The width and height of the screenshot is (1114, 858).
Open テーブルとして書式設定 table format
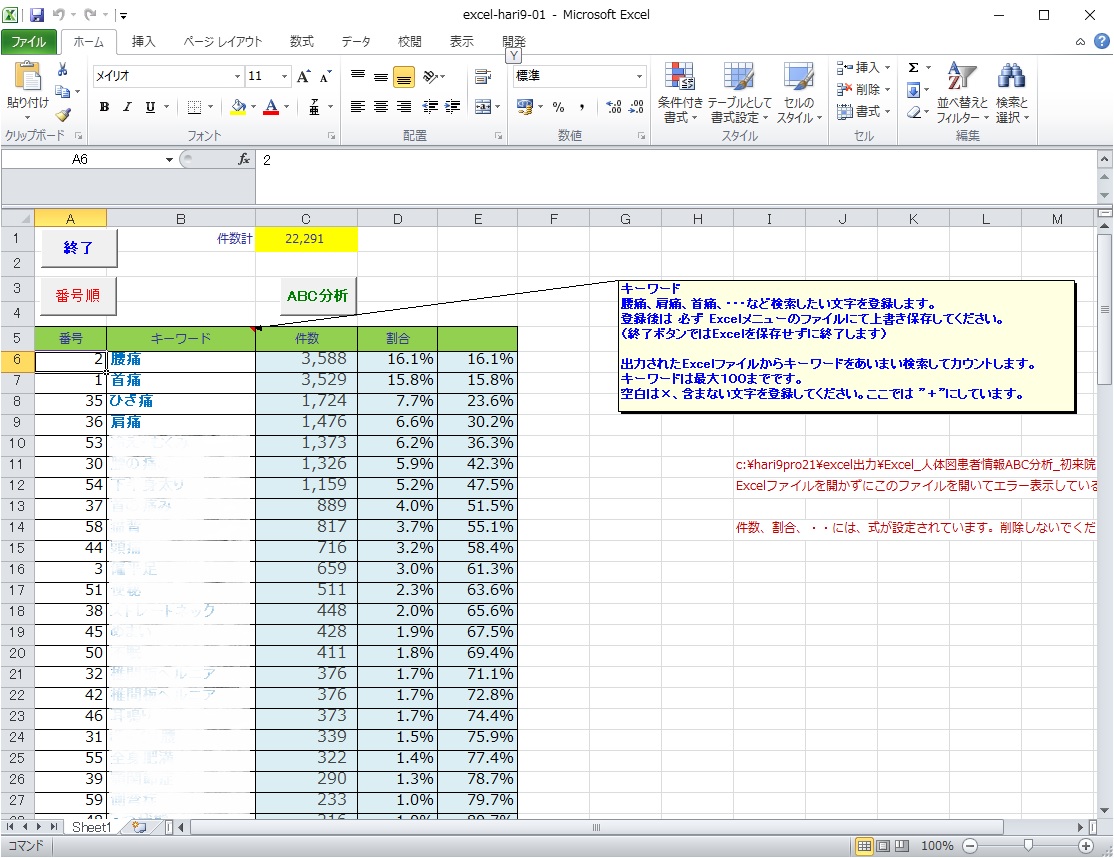tap(740, 92)
